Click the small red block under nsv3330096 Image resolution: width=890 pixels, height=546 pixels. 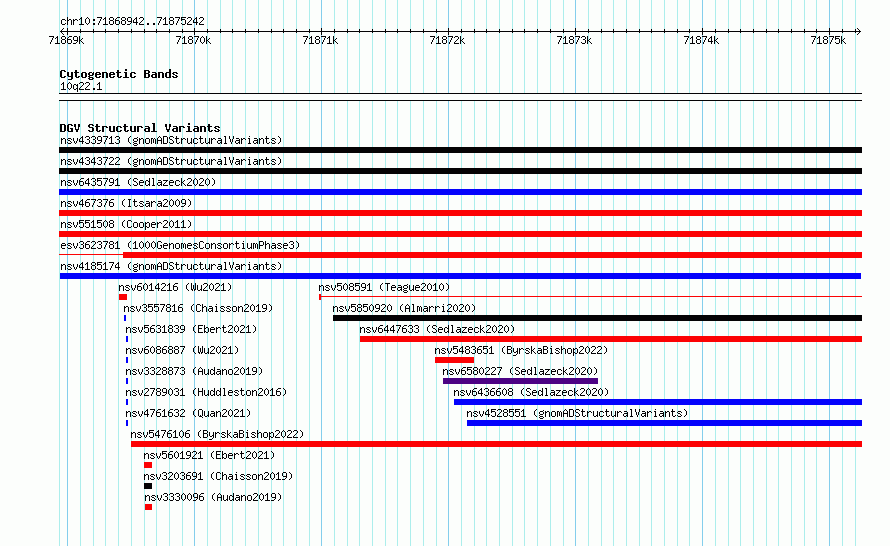tap(148, 507)
